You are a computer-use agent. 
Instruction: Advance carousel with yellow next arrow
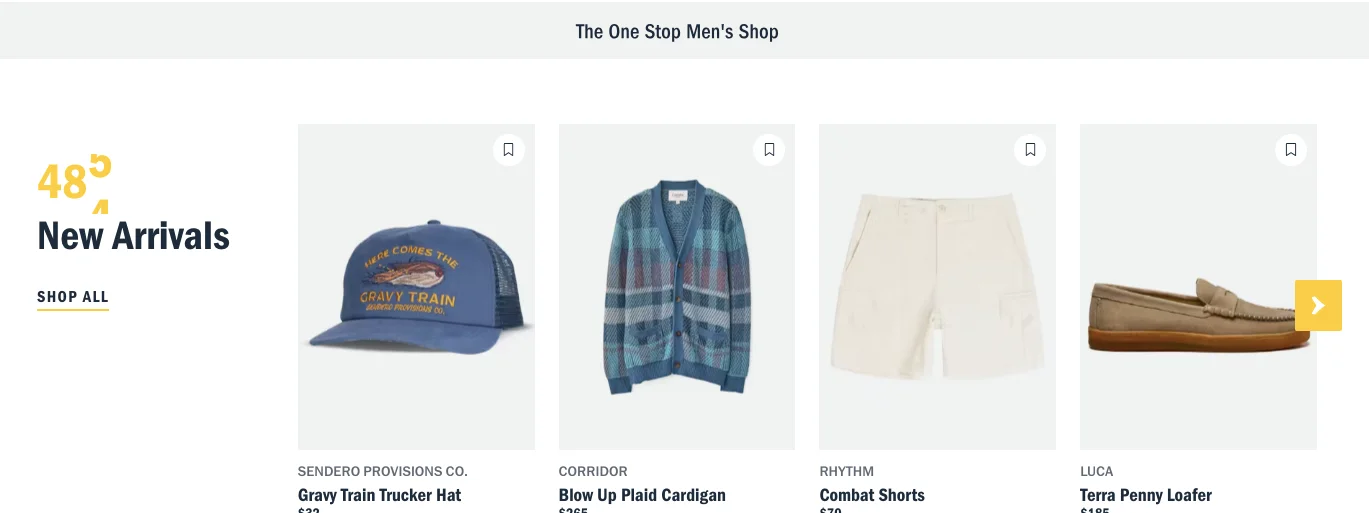point(1318,305)
